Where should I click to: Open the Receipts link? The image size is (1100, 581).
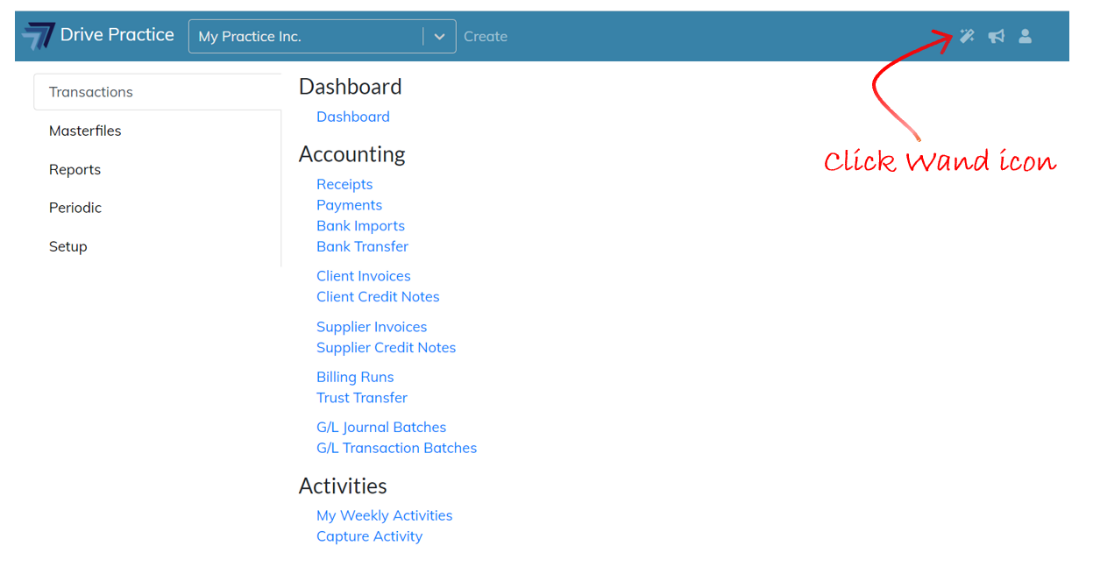pos(344,184)
